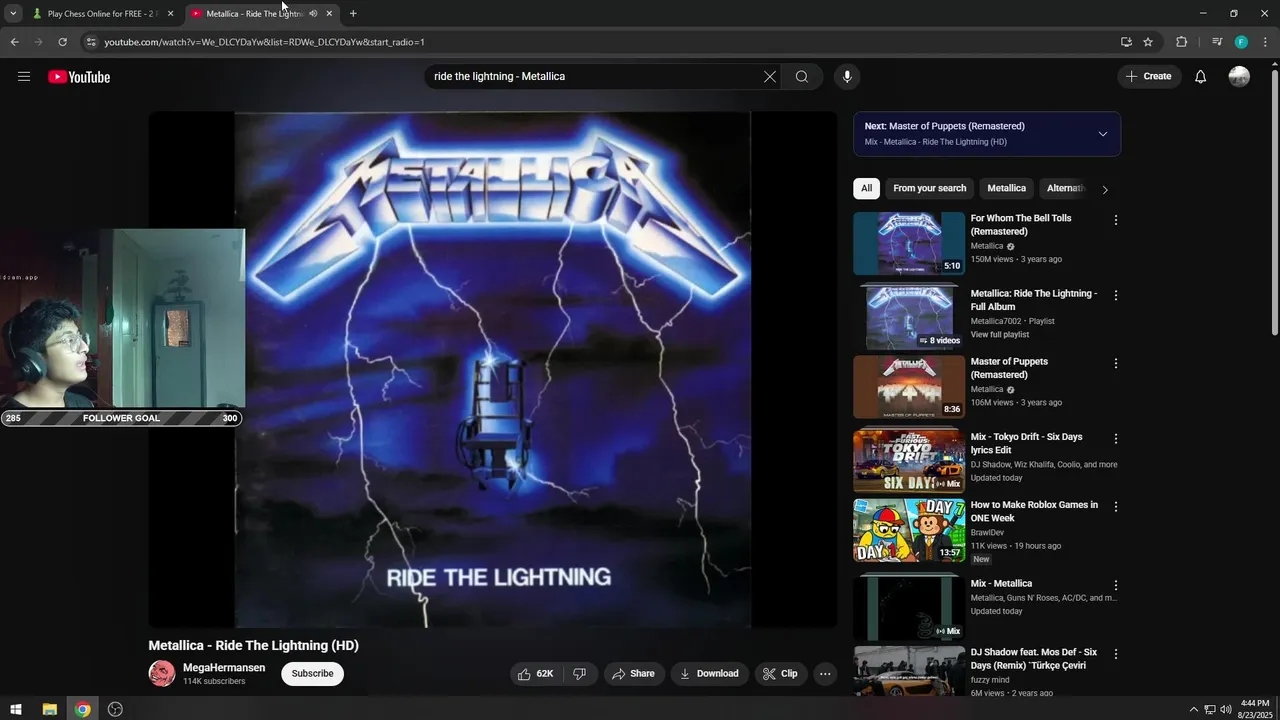The width and height of the screenshot is (1280, 720).
Task: Open more actions ellipsis below video
Action: [x=825, y=674]
